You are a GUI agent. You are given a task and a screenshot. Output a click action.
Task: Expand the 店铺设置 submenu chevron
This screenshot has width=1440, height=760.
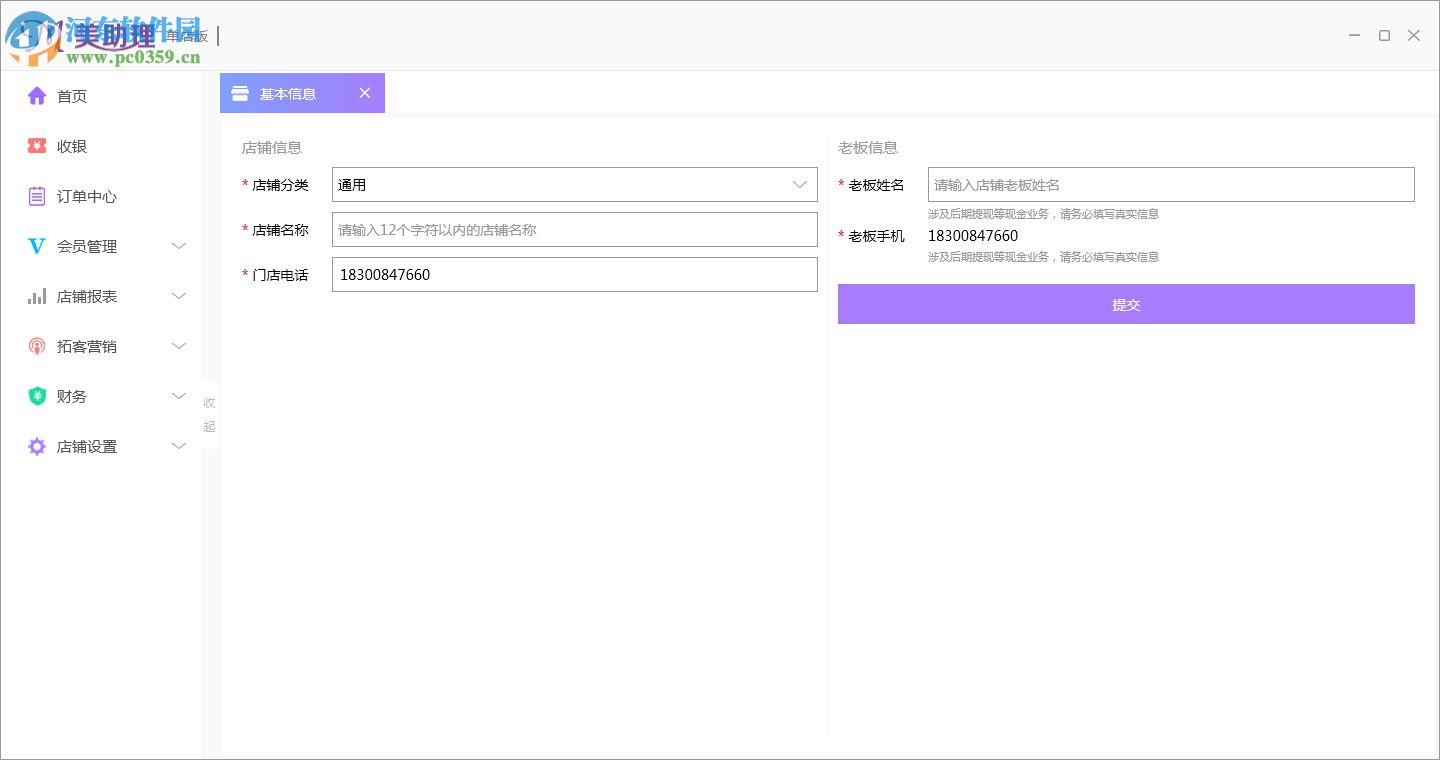tap(179, 446)
